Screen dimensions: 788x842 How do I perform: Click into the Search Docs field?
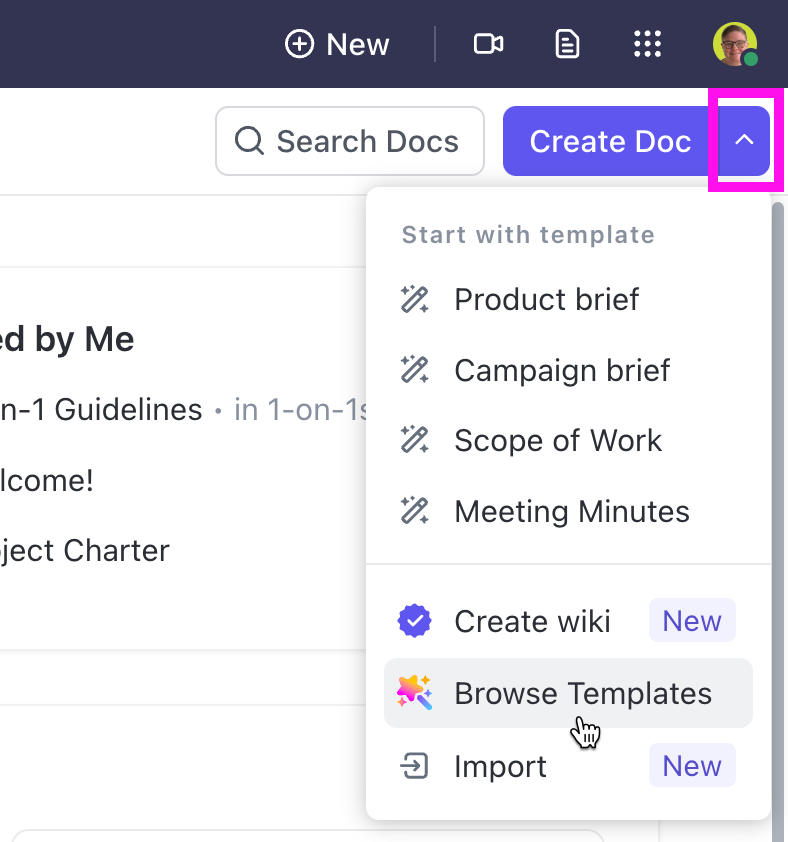[350, 141]
